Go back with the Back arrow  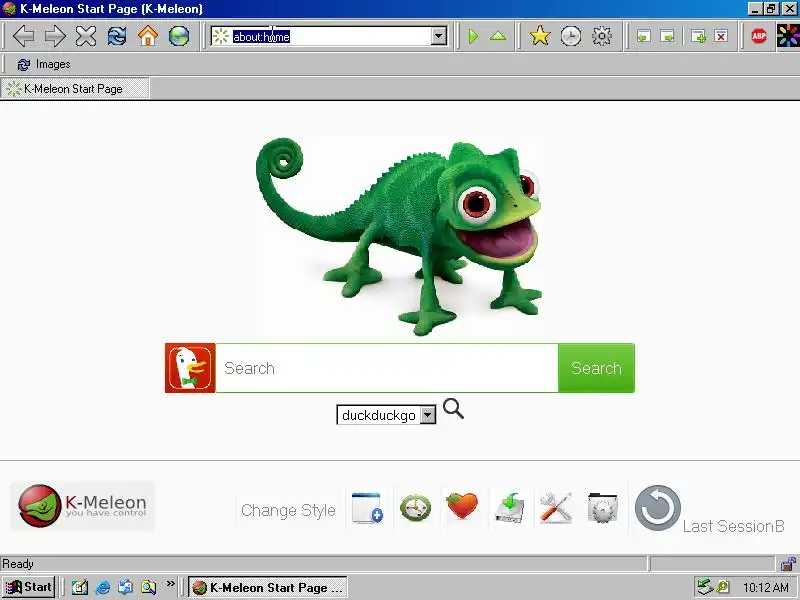(23, 36)
